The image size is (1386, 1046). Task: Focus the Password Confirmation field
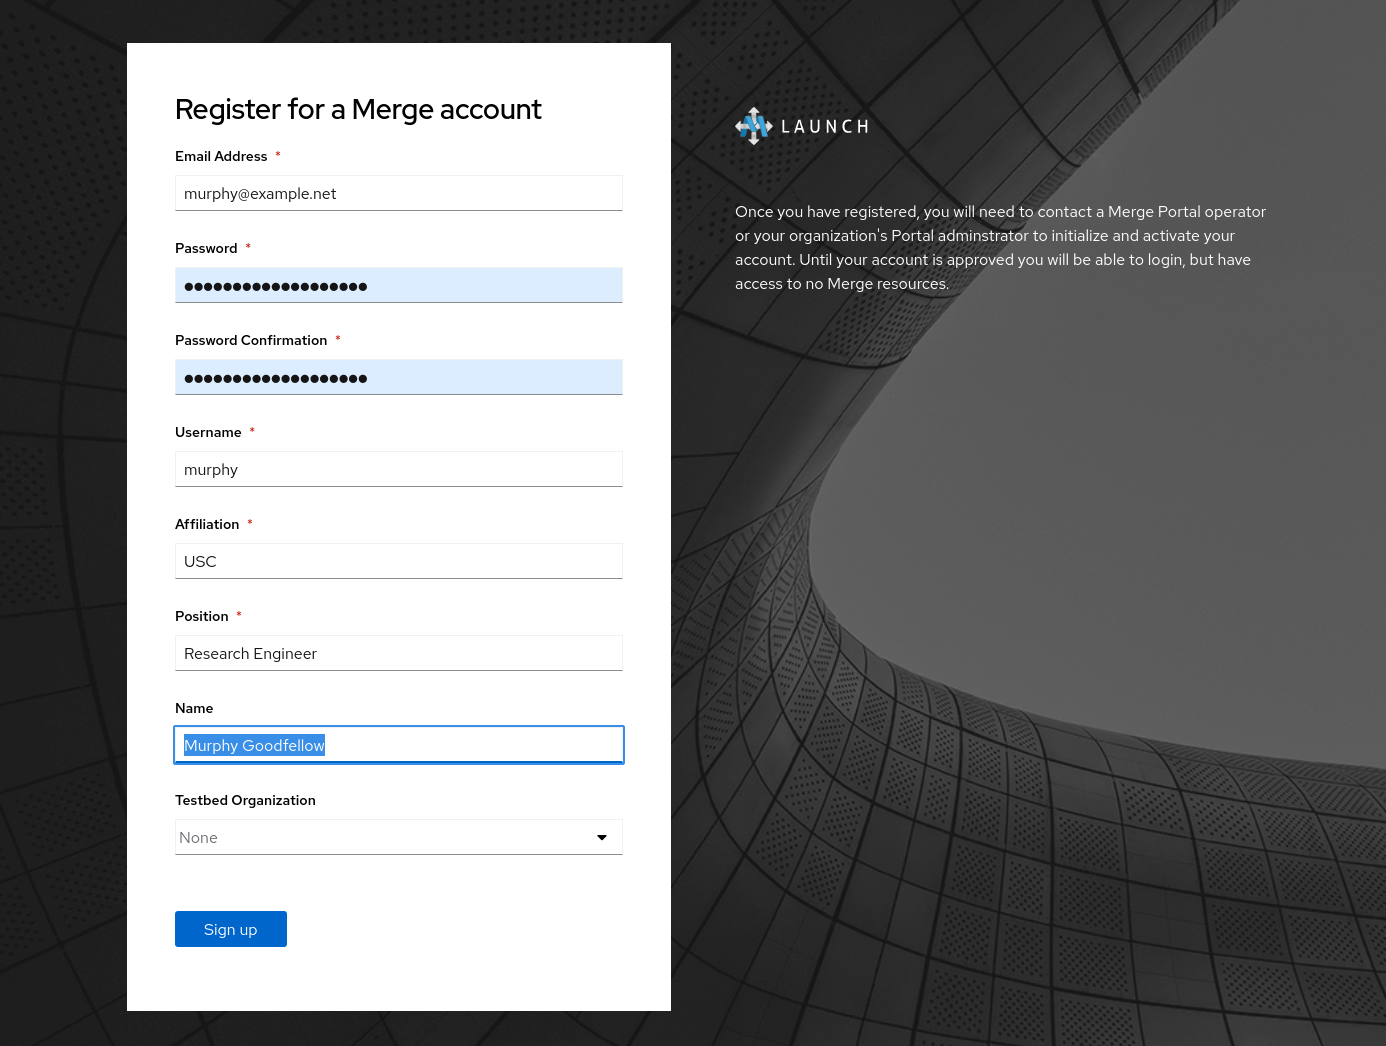pyautogui.click(x=399, y=377)
